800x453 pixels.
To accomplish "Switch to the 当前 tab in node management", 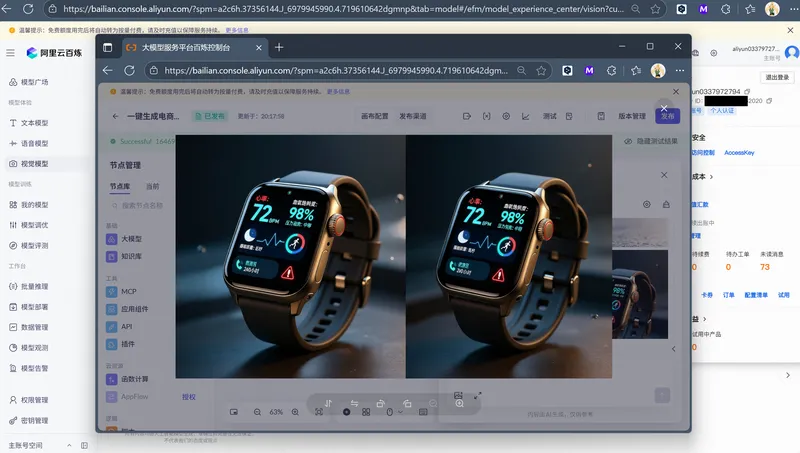I will [x=153, y=186].
